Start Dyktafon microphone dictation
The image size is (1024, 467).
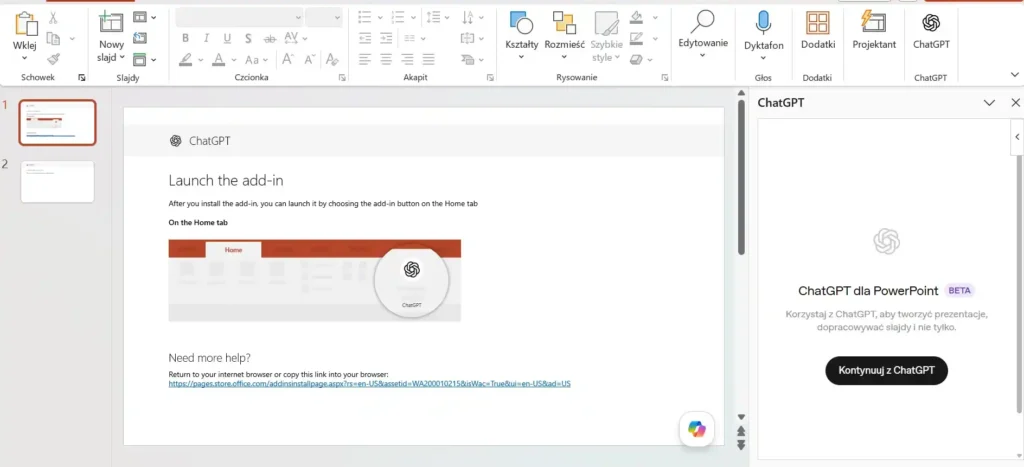[x=763, y=24]
